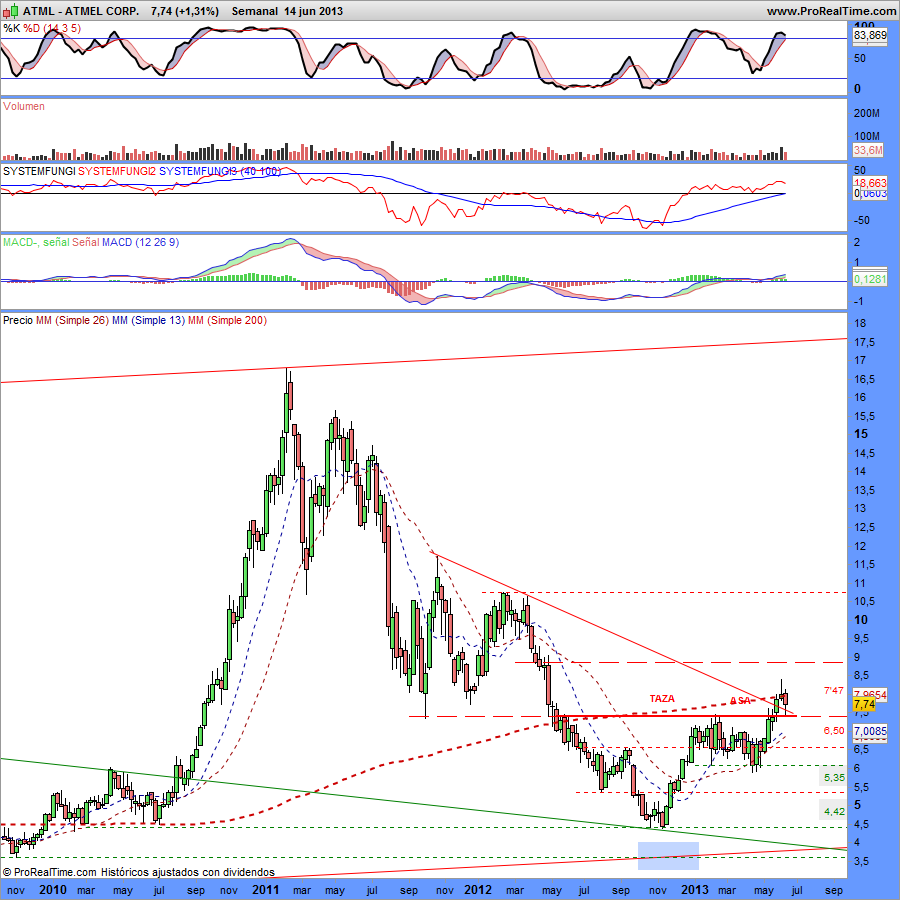The image size is (900, 900).
Task: Click the 7'47 price annotation
Action: 833,690
